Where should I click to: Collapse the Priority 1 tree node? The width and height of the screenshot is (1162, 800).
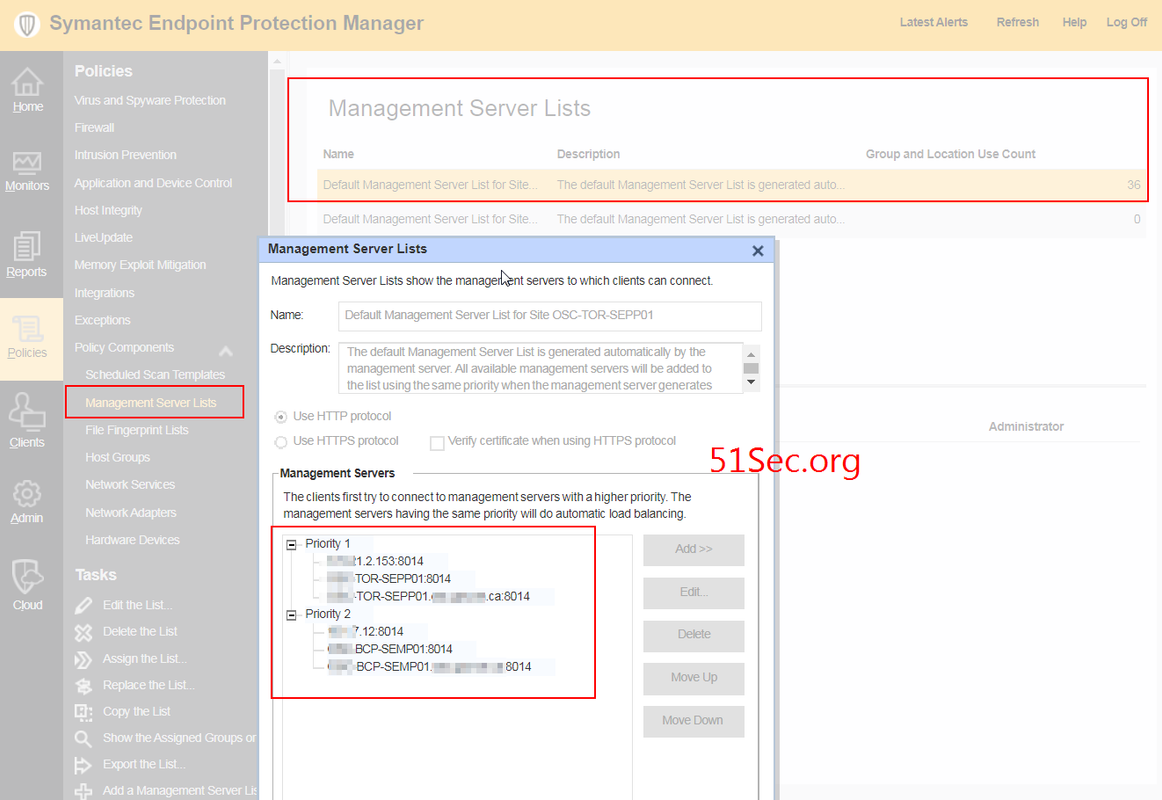[x=291, y=544]
